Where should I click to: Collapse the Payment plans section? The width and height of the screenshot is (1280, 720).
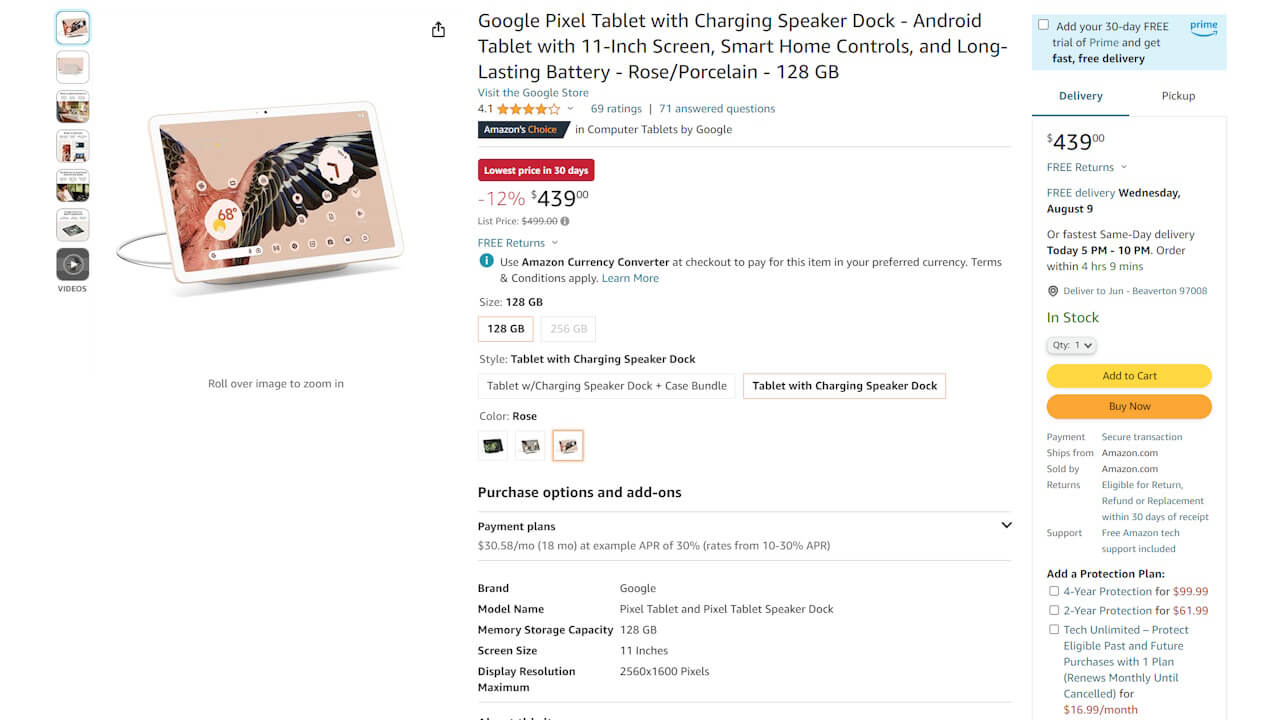(x=1006, y=525)
